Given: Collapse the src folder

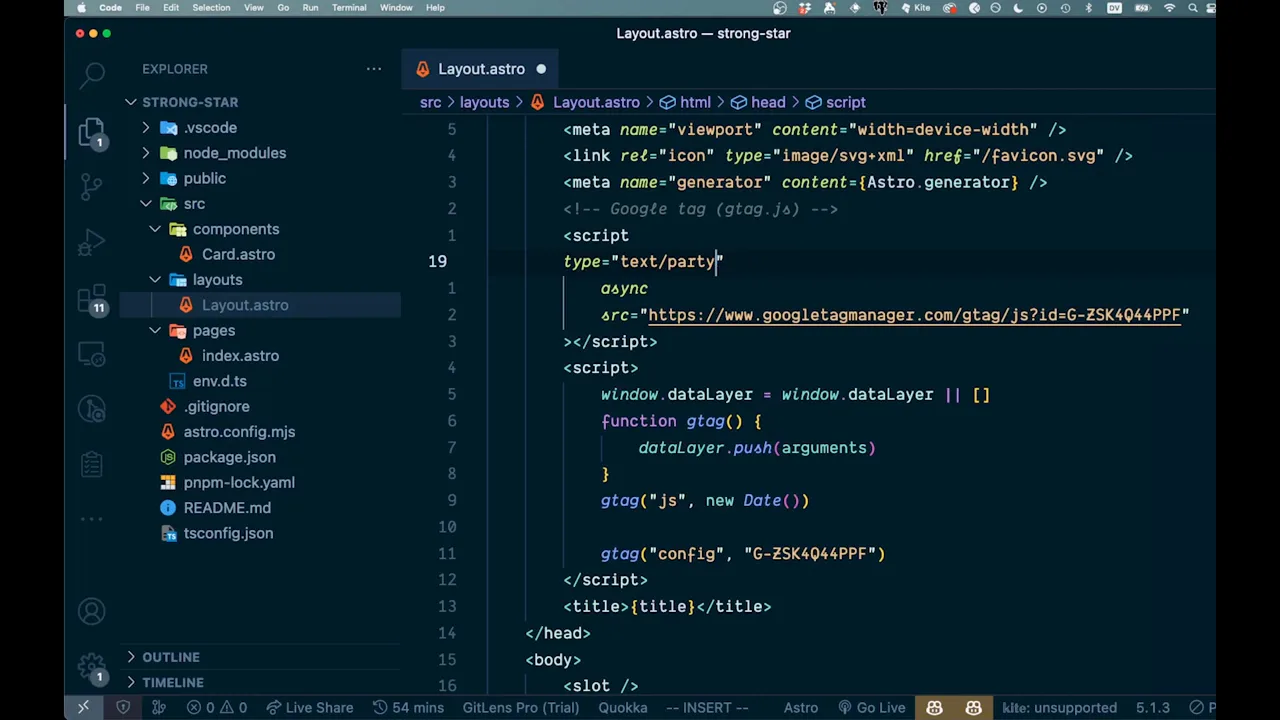Looking at the screenshot, I should coord(194,204).
